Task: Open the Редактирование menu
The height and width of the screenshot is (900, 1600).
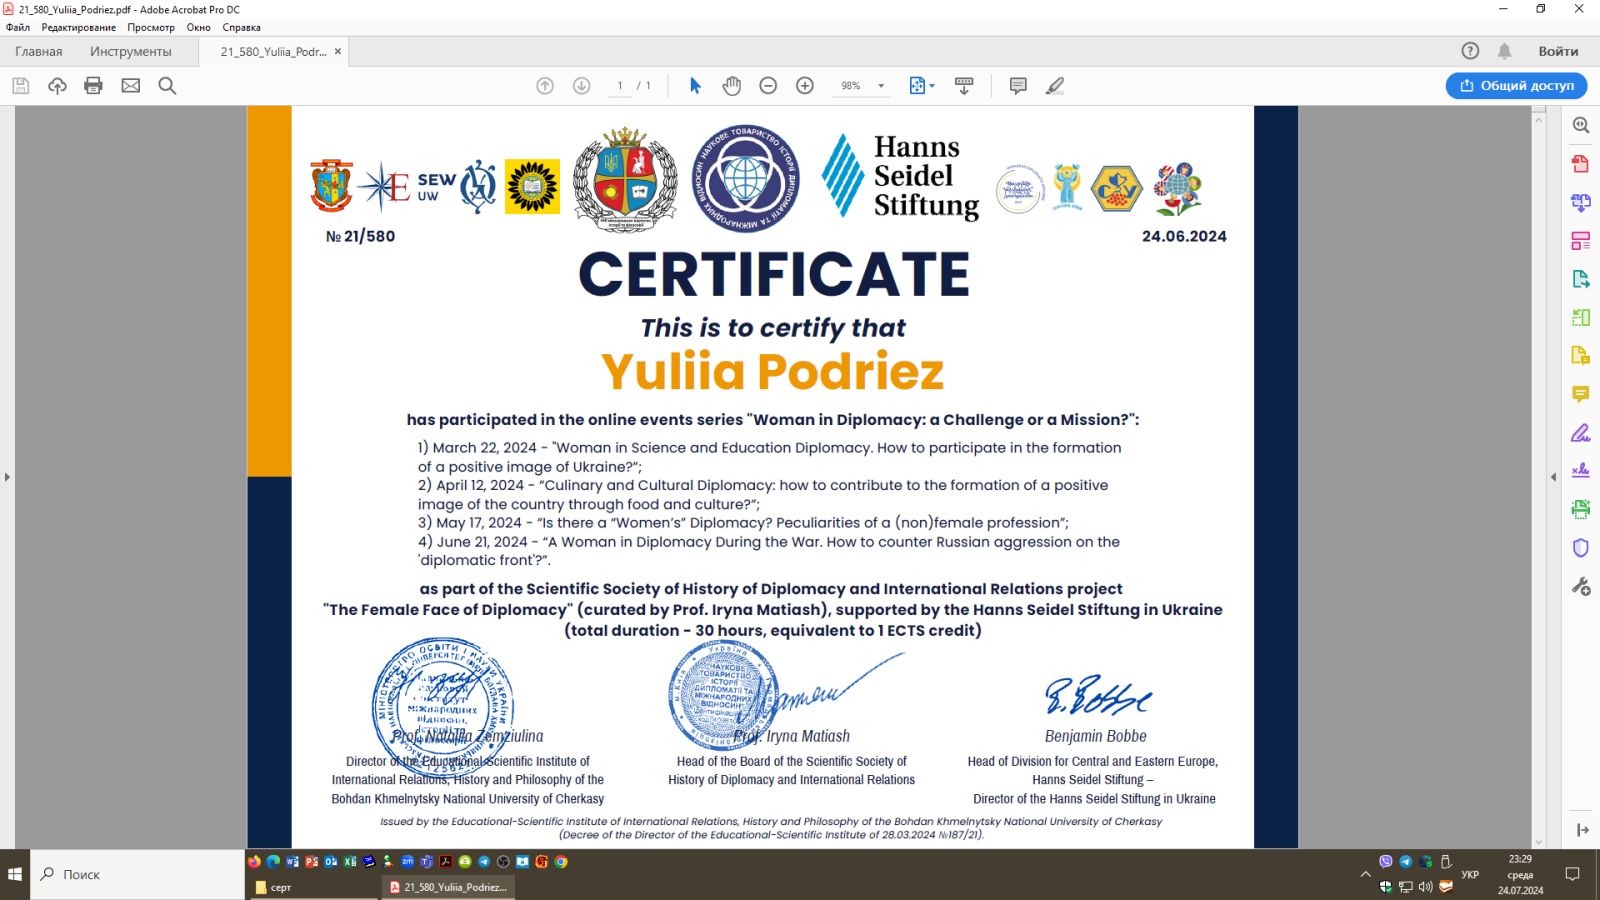Action: (x=79, y=27)
